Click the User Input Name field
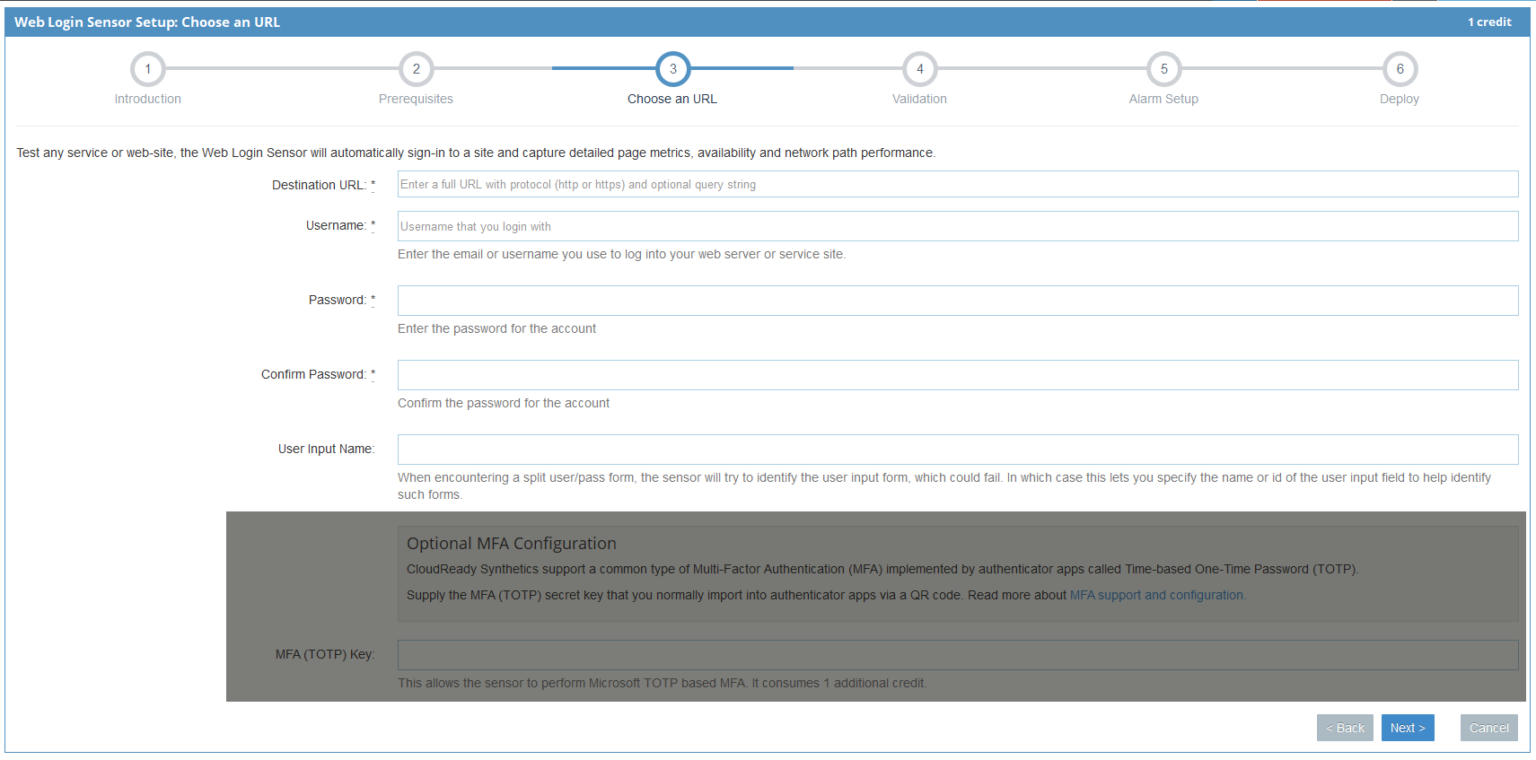 (957, 449)
